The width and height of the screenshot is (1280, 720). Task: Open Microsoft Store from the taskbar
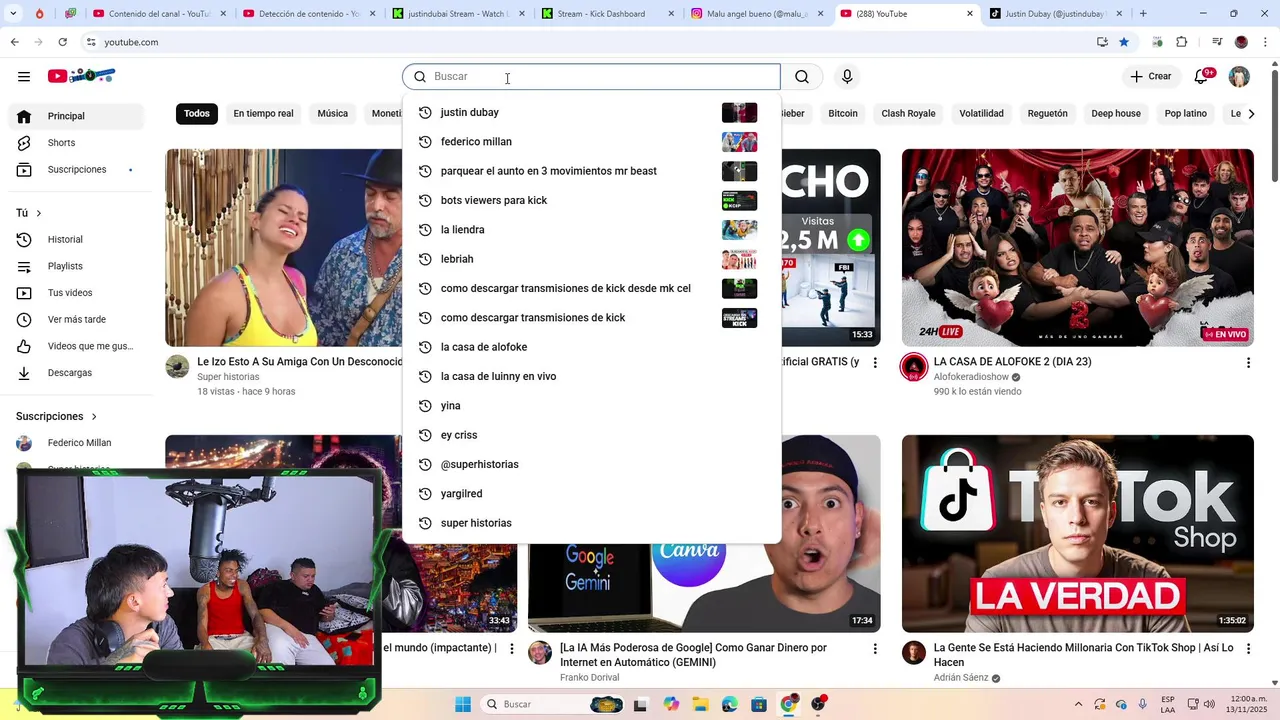[759, 705]
